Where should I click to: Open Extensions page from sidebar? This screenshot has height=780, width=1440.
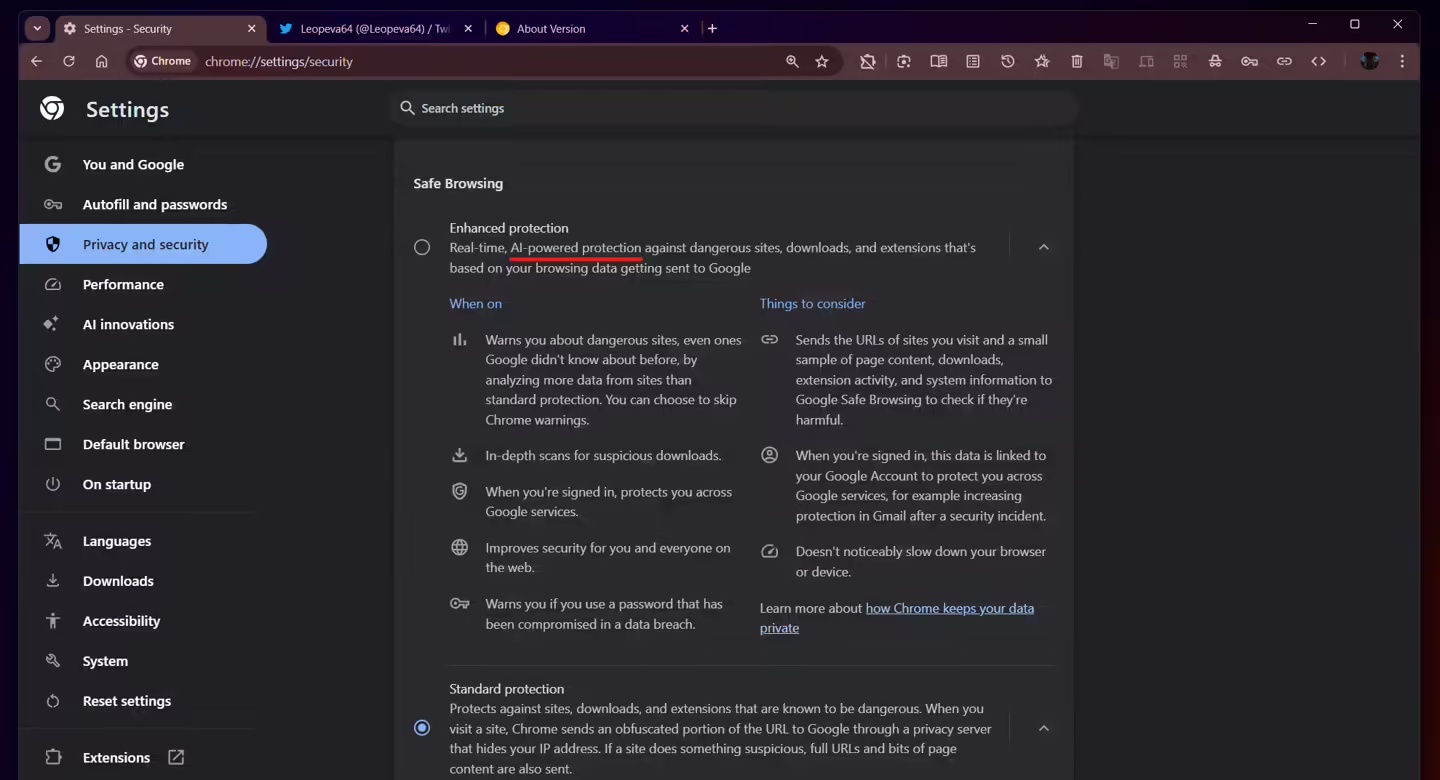(116, 757)
